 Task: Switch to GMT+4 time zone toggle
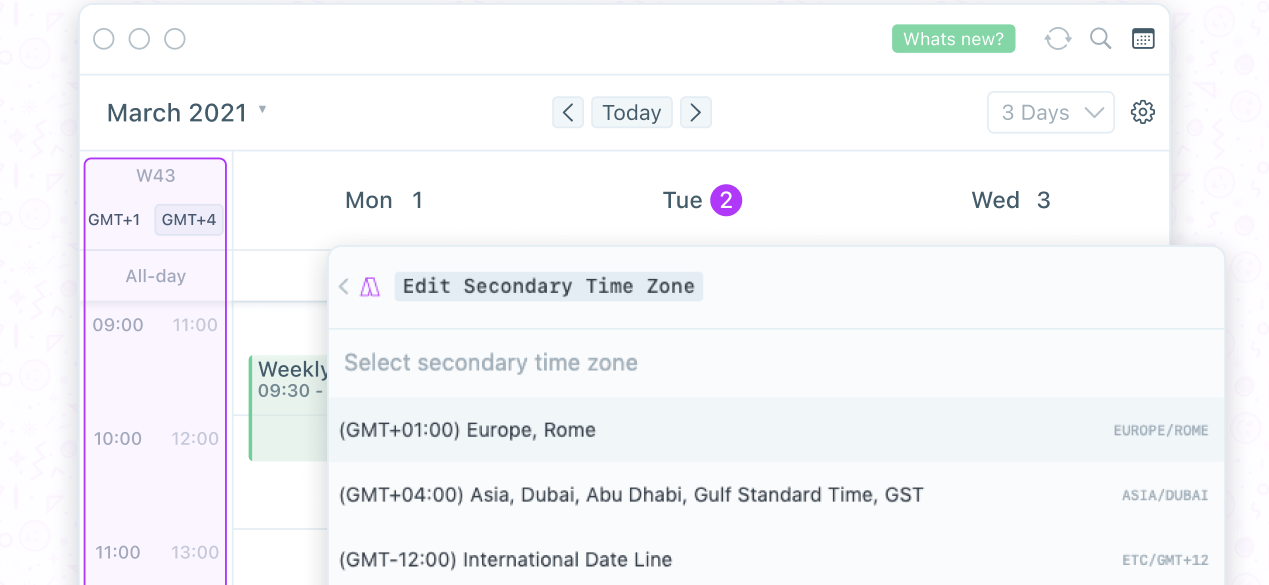pos(189,220)
